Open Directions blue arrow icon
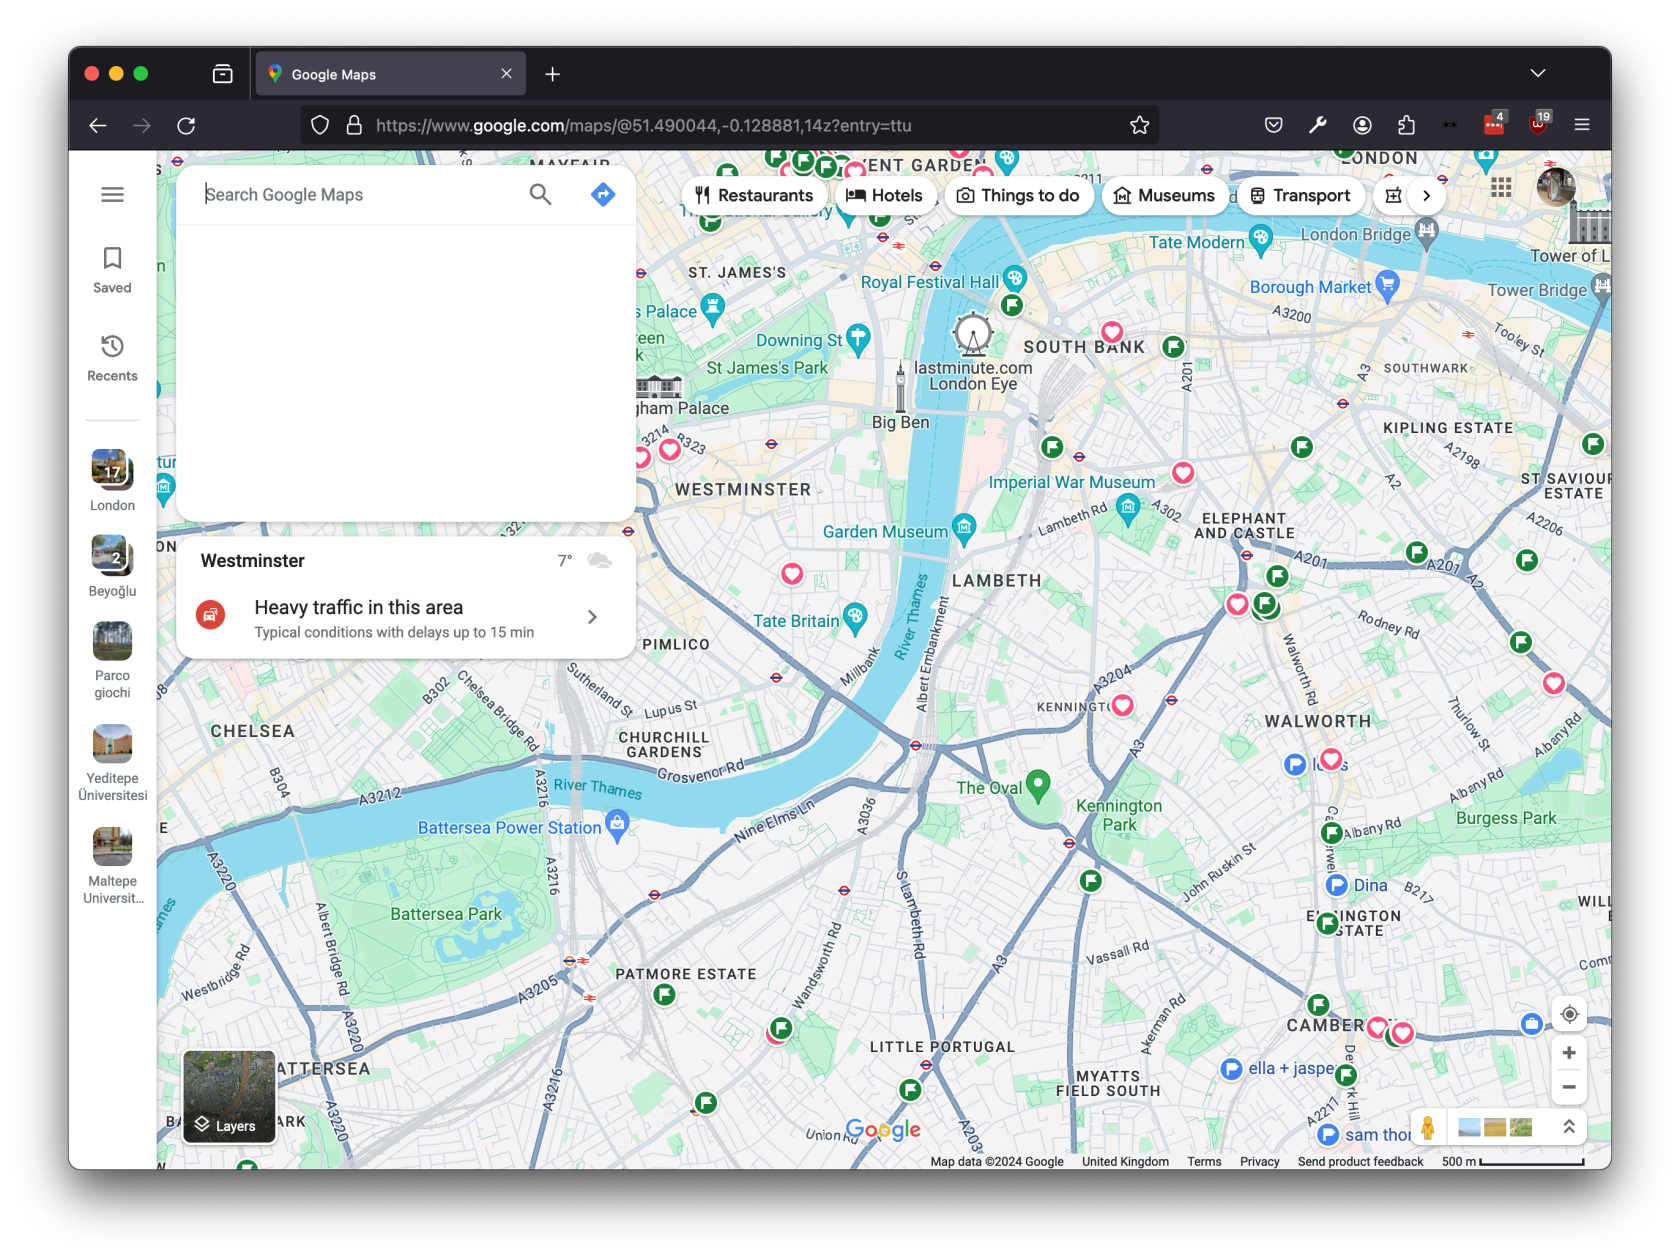1680x1260 pixels. [x=603, y=195]
